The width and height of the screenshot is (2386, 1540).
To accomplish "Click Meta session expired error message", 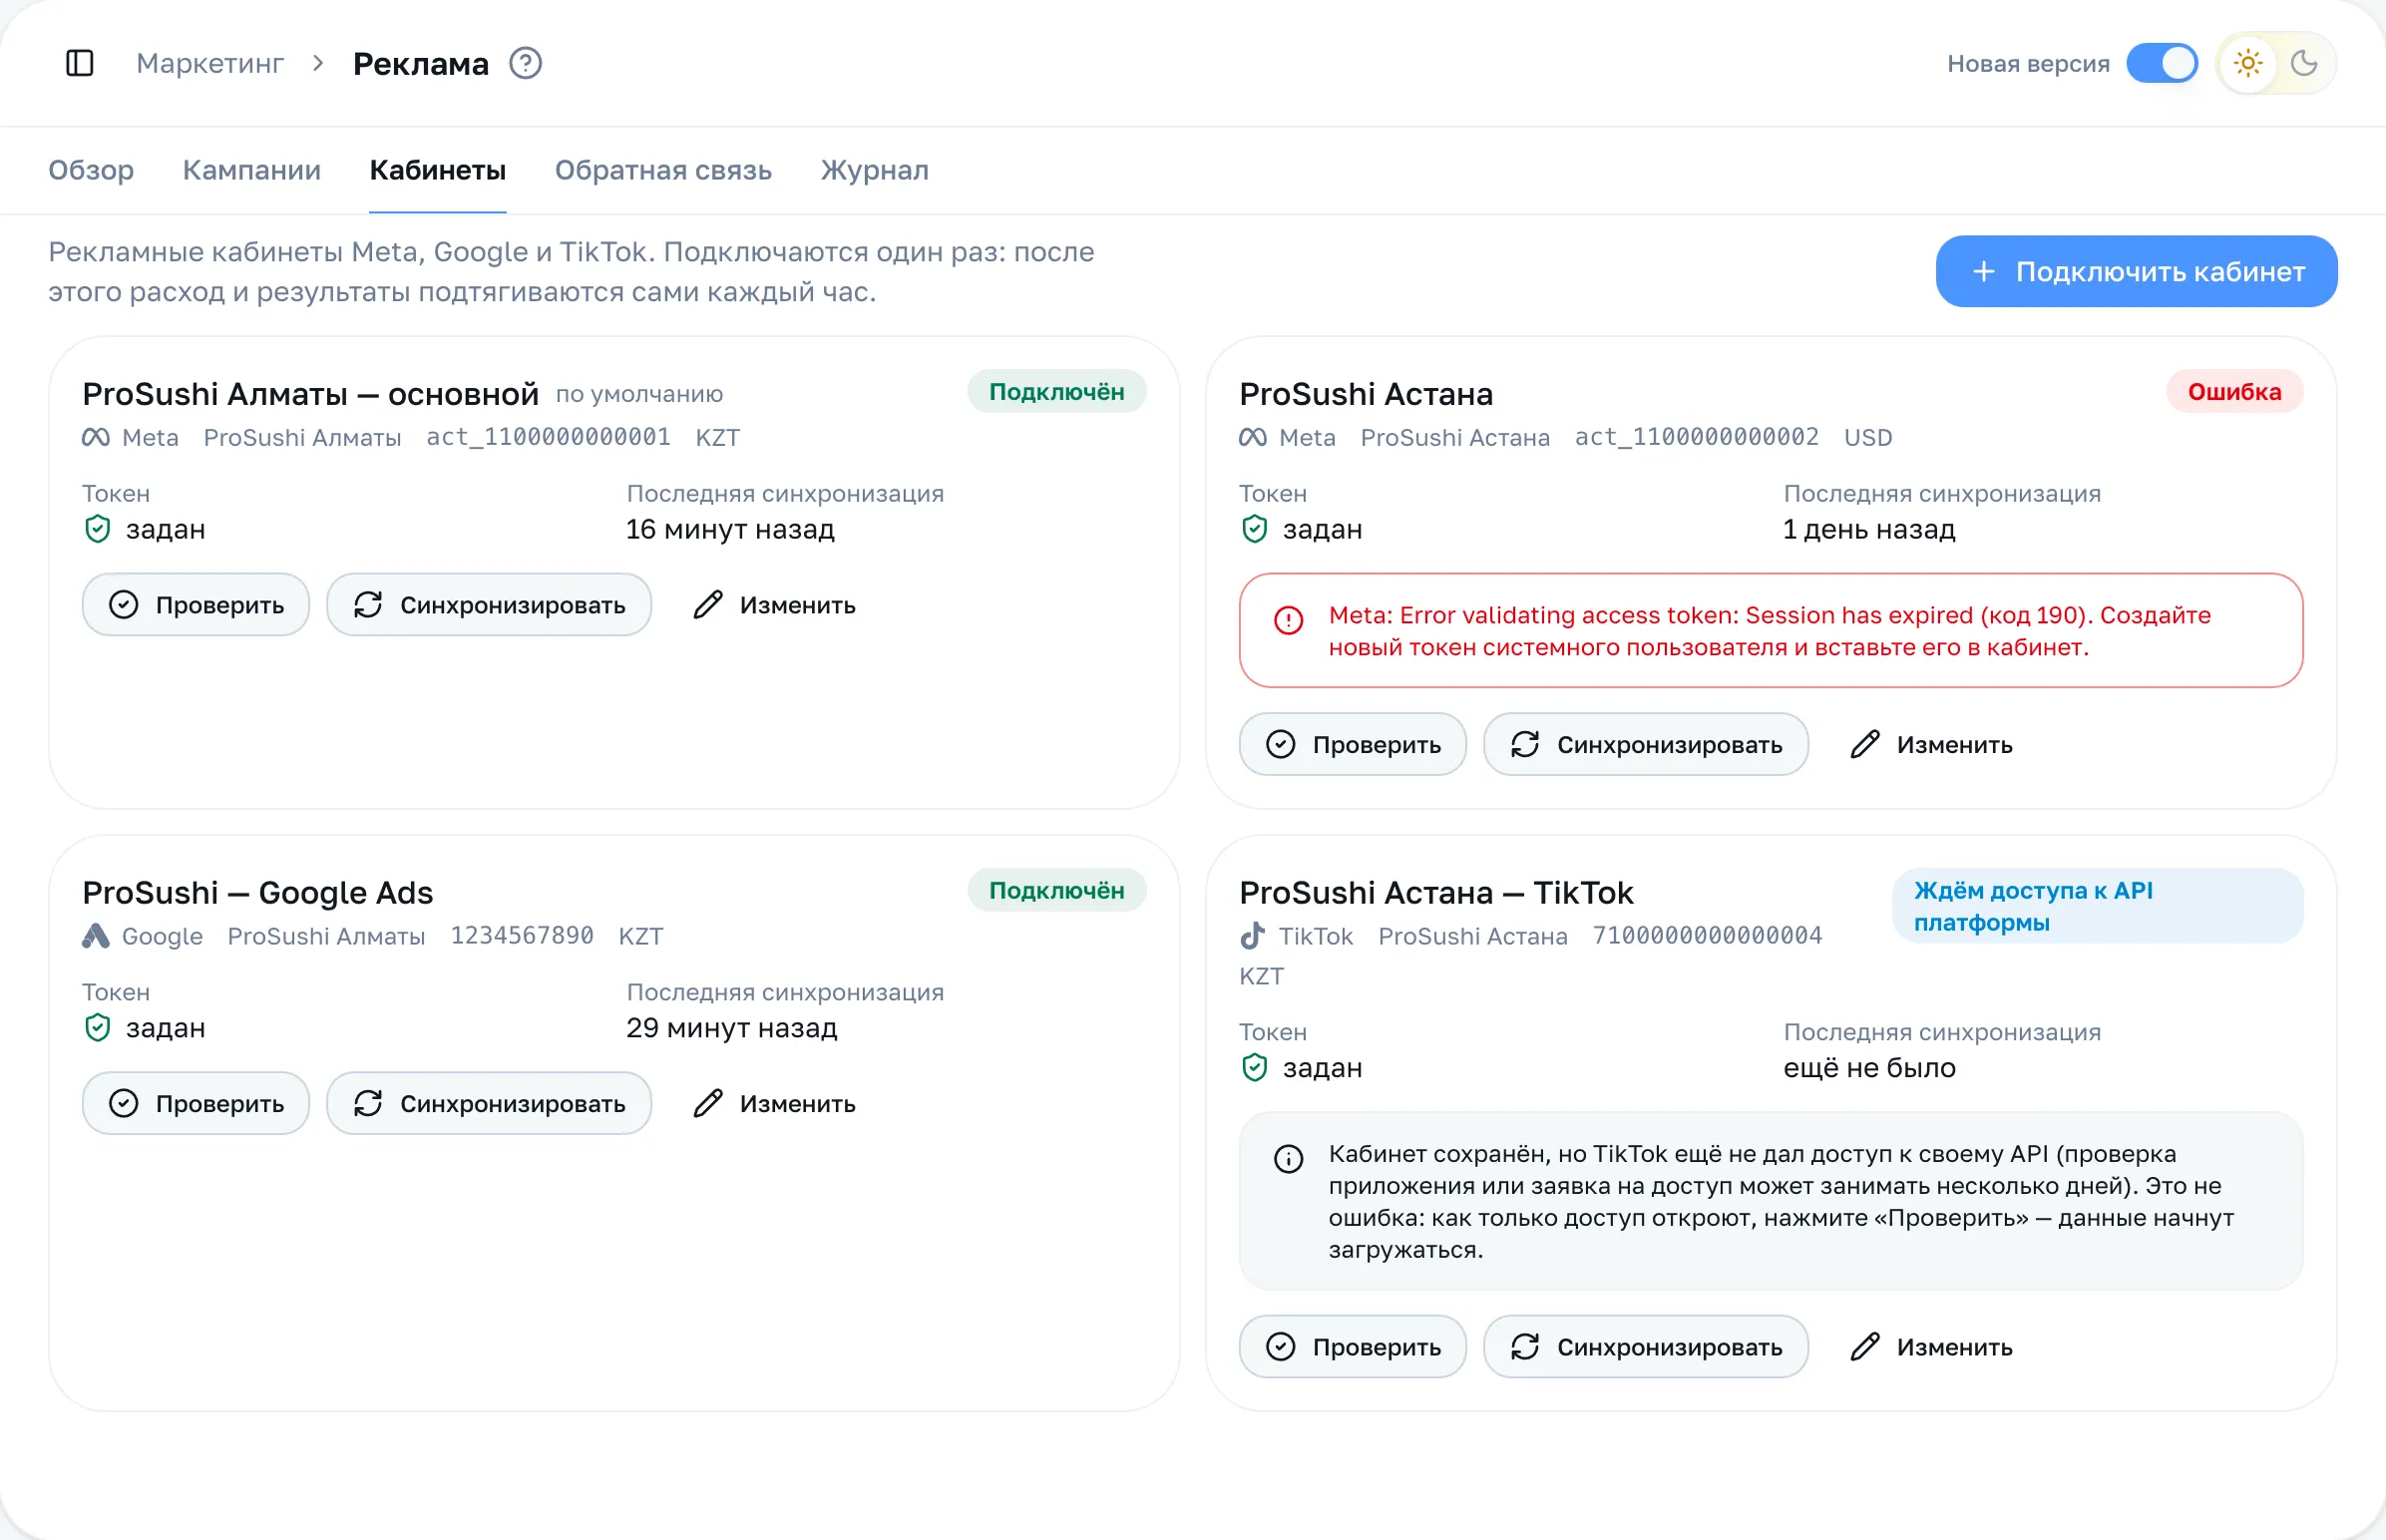I will pos(1771,631).
